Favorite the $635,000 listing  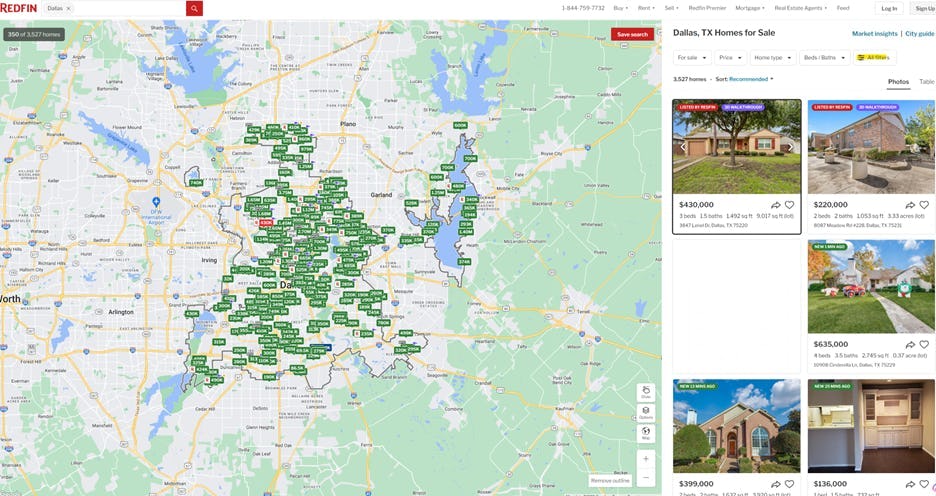point(924,344)
